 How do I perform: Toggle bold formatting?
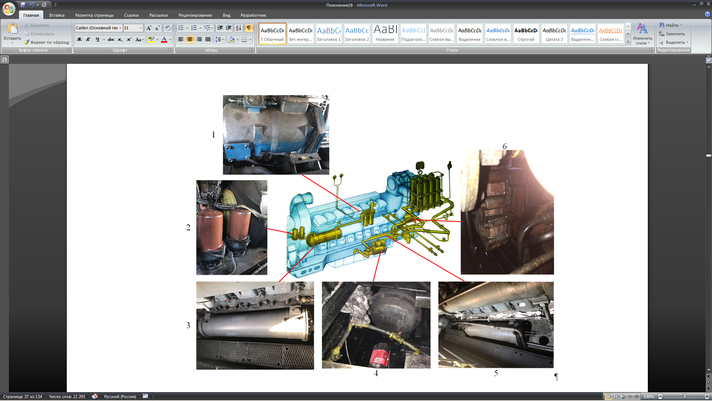click(x=79, y=40)
